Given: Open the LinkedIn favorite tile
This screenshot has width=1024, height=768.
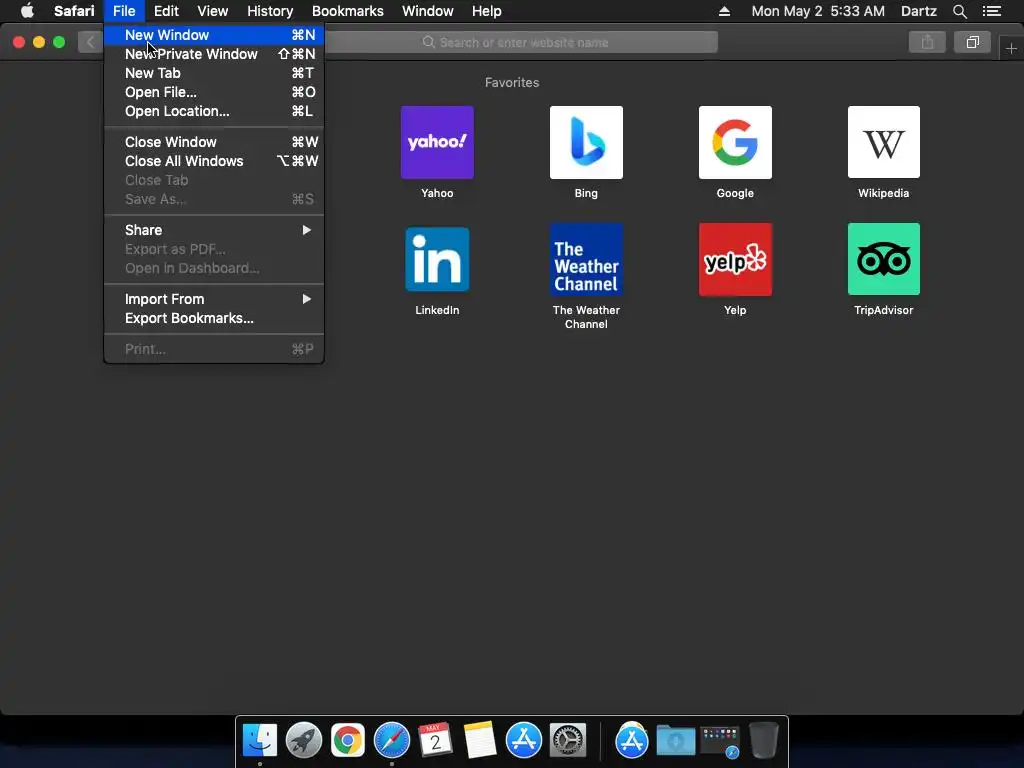Looking at the screenshot, I should point(437,259).
